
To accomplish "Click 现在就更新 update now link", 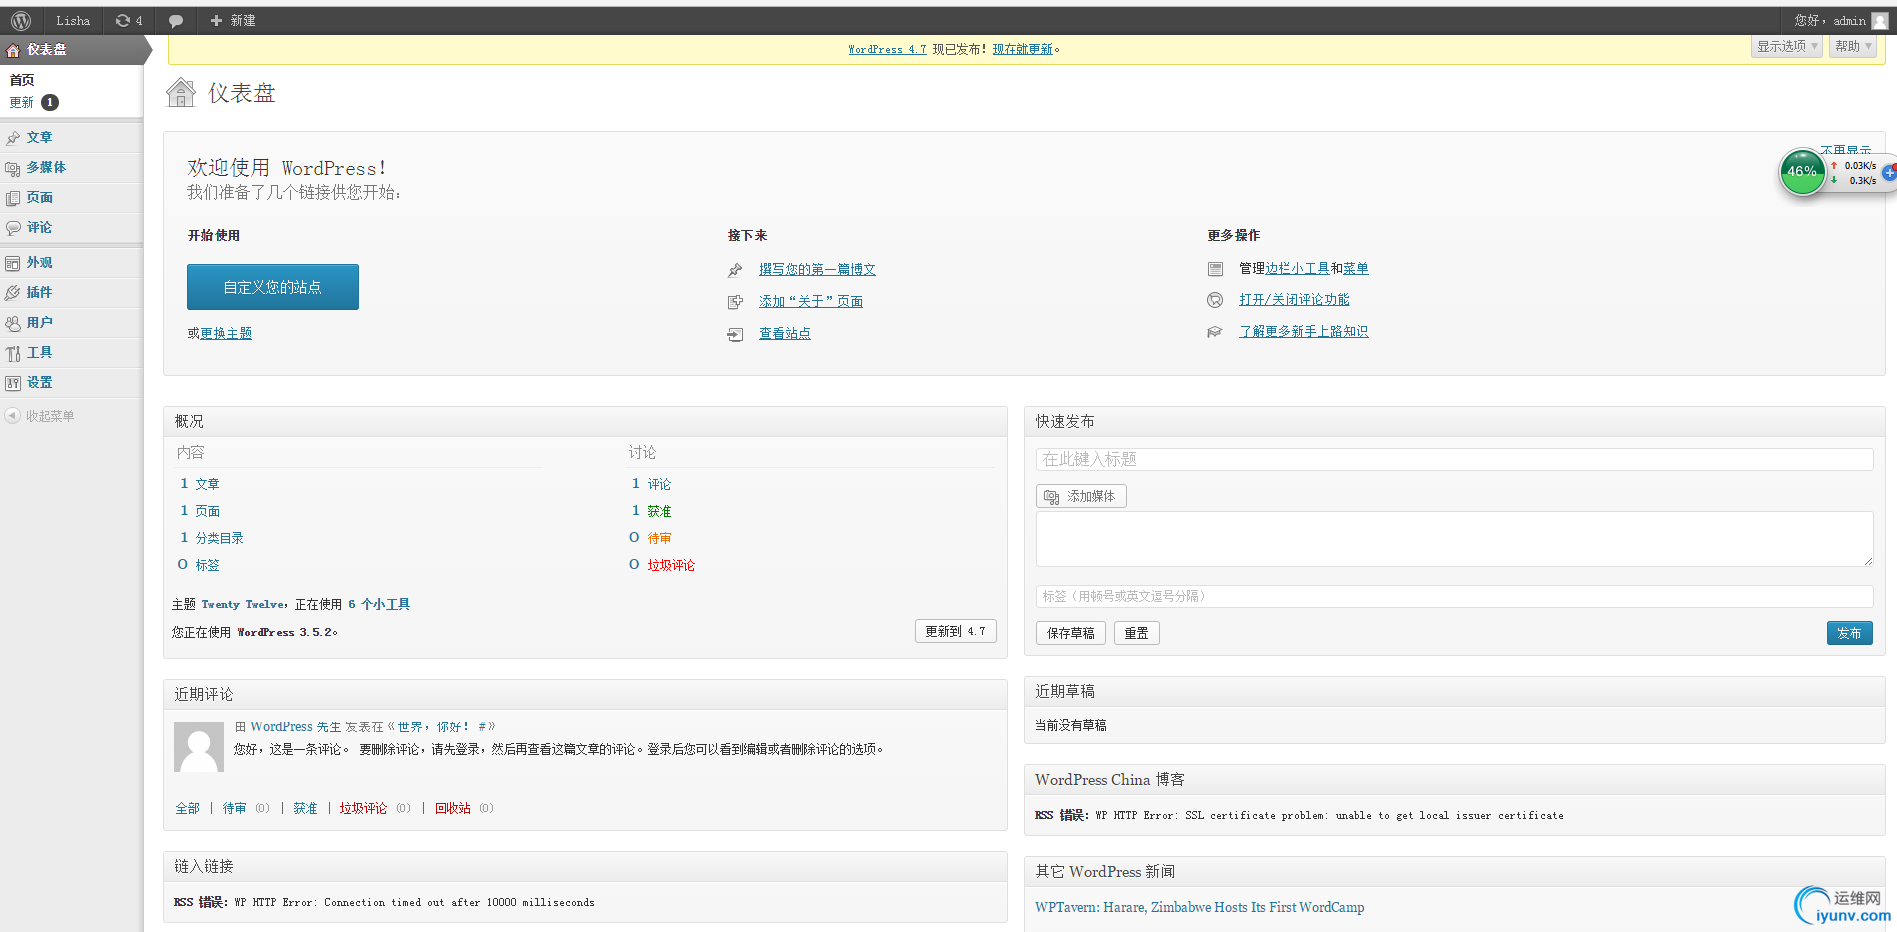I will pos(1022,49).
